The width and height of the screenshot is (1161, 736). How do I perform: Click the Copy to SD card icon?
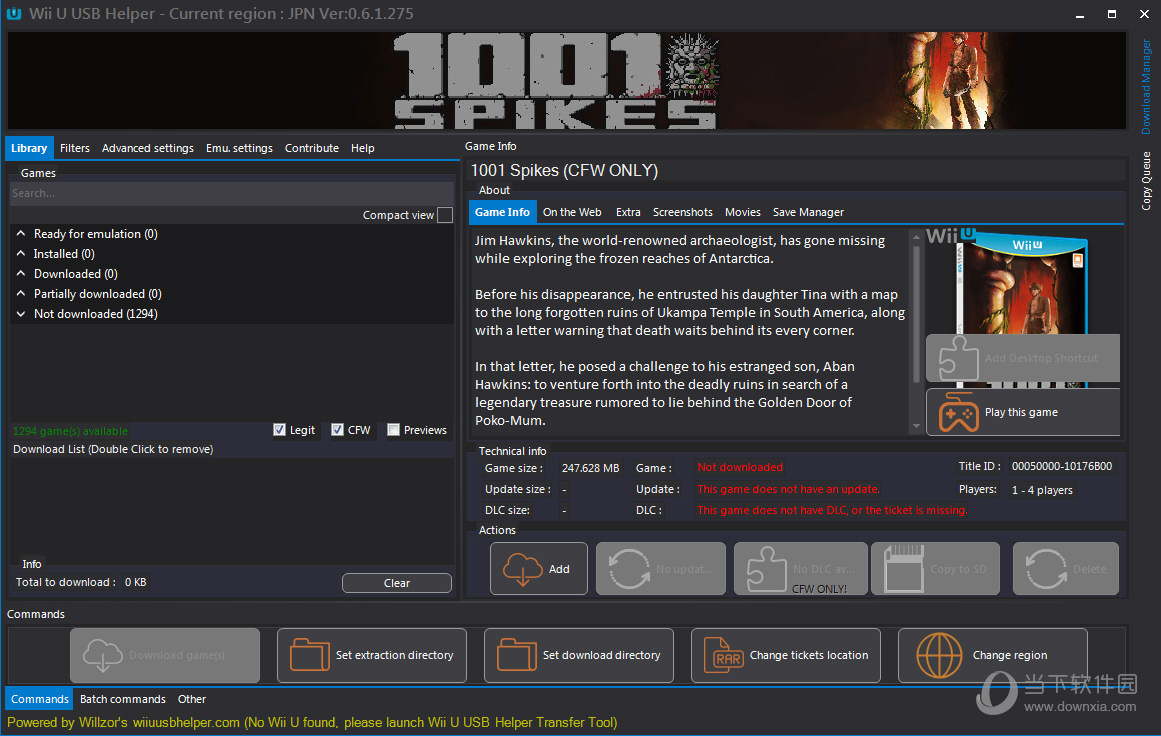[904, 569]
